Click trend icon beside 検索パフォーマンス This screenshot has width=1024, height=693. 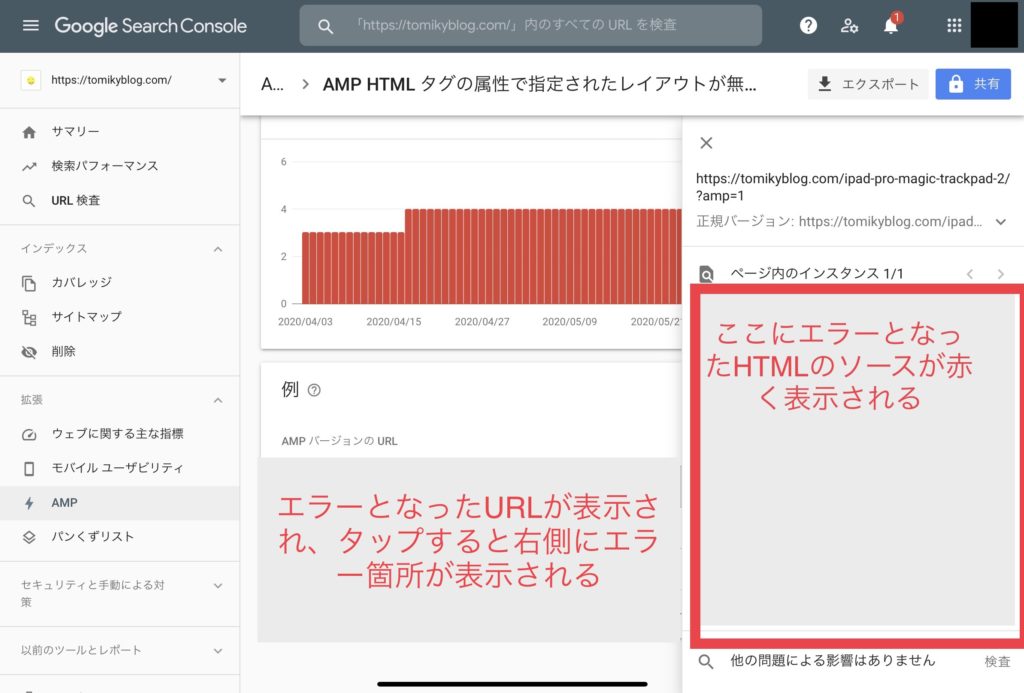pyautogui.click(x=29, y=167)
